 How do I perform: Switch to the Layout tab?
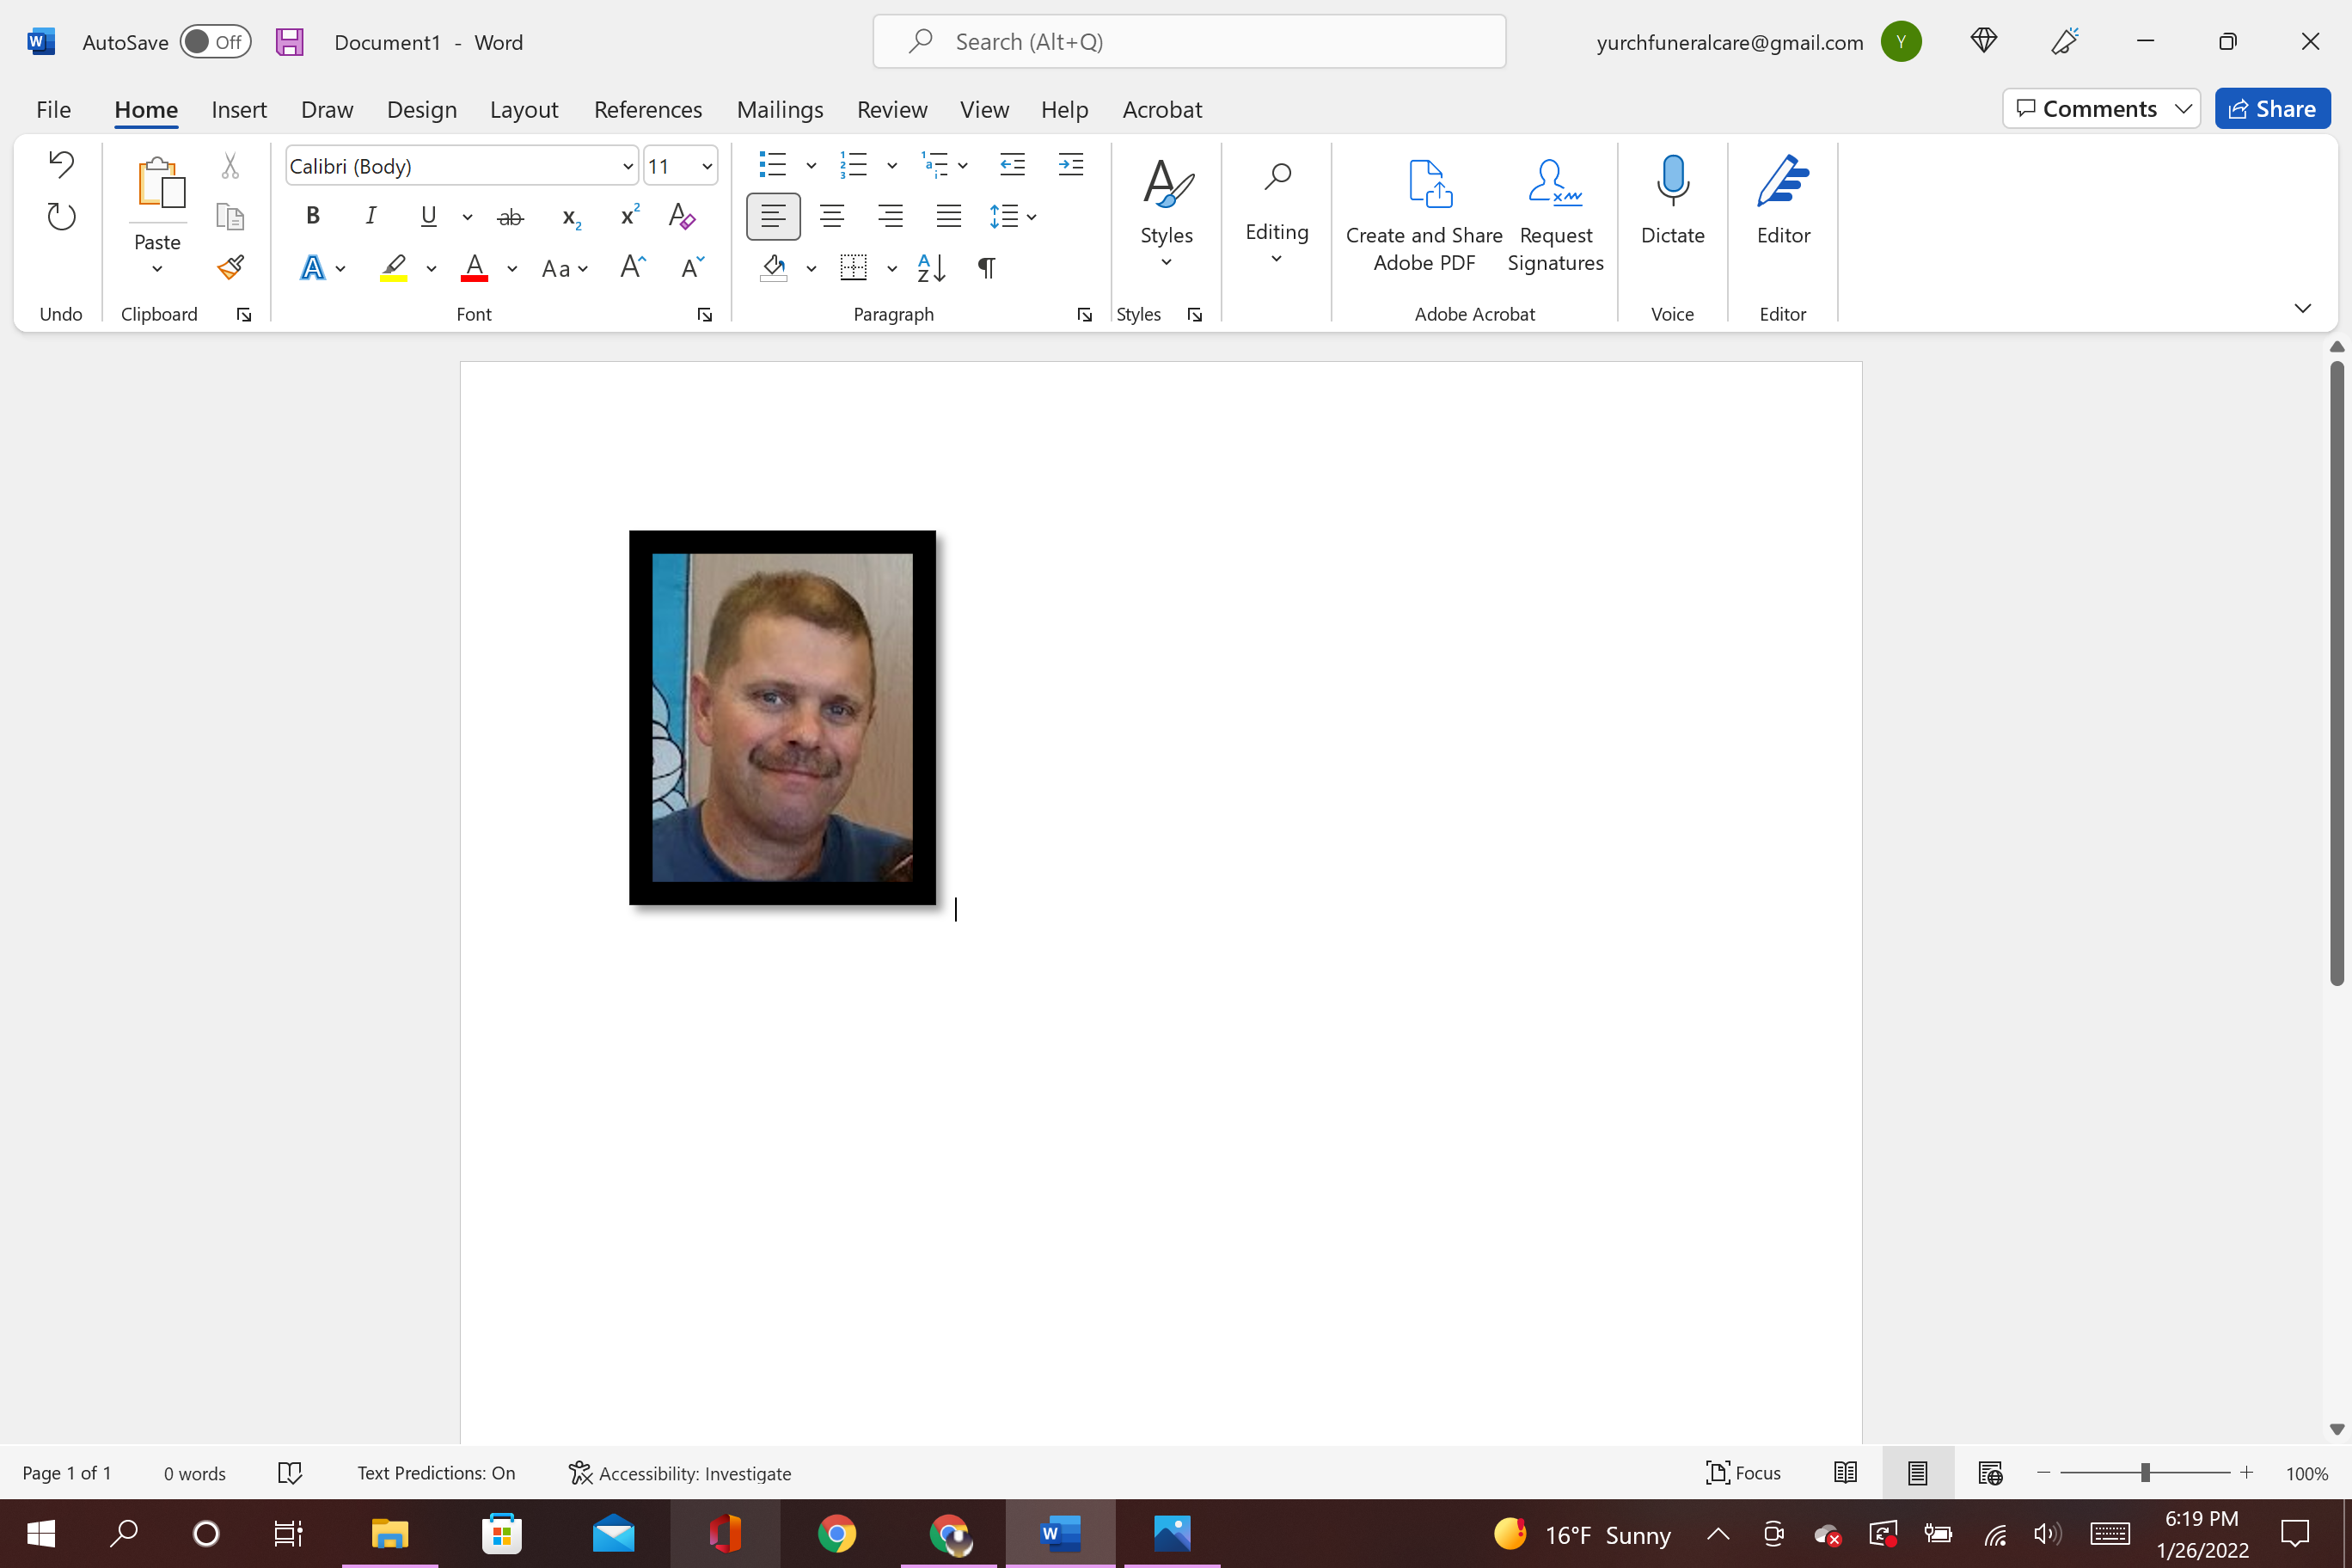[x=523, y=109]
